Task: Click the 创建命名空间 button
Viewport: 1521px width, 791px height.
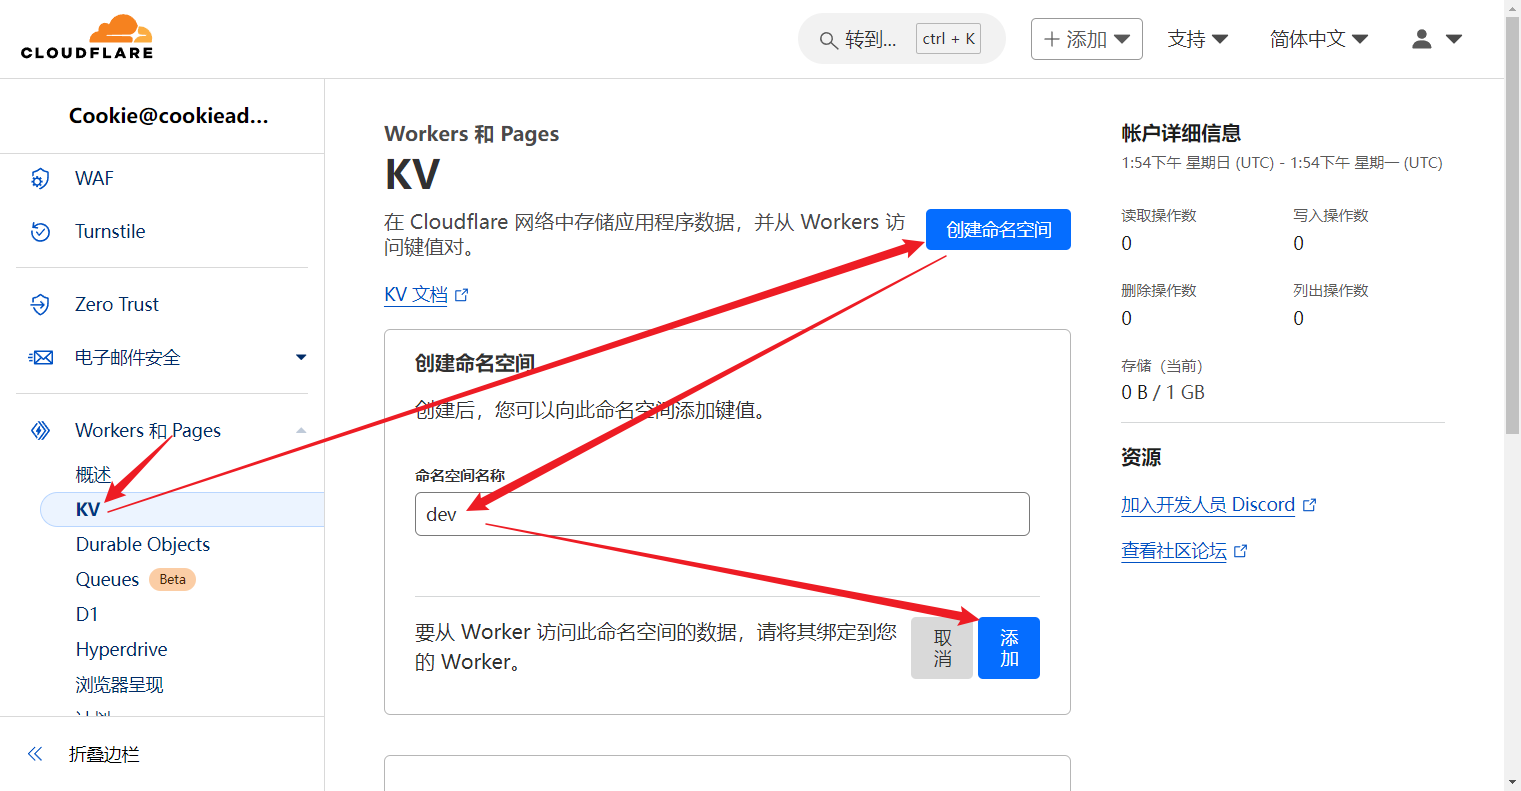Action: (x=998, y=230)
